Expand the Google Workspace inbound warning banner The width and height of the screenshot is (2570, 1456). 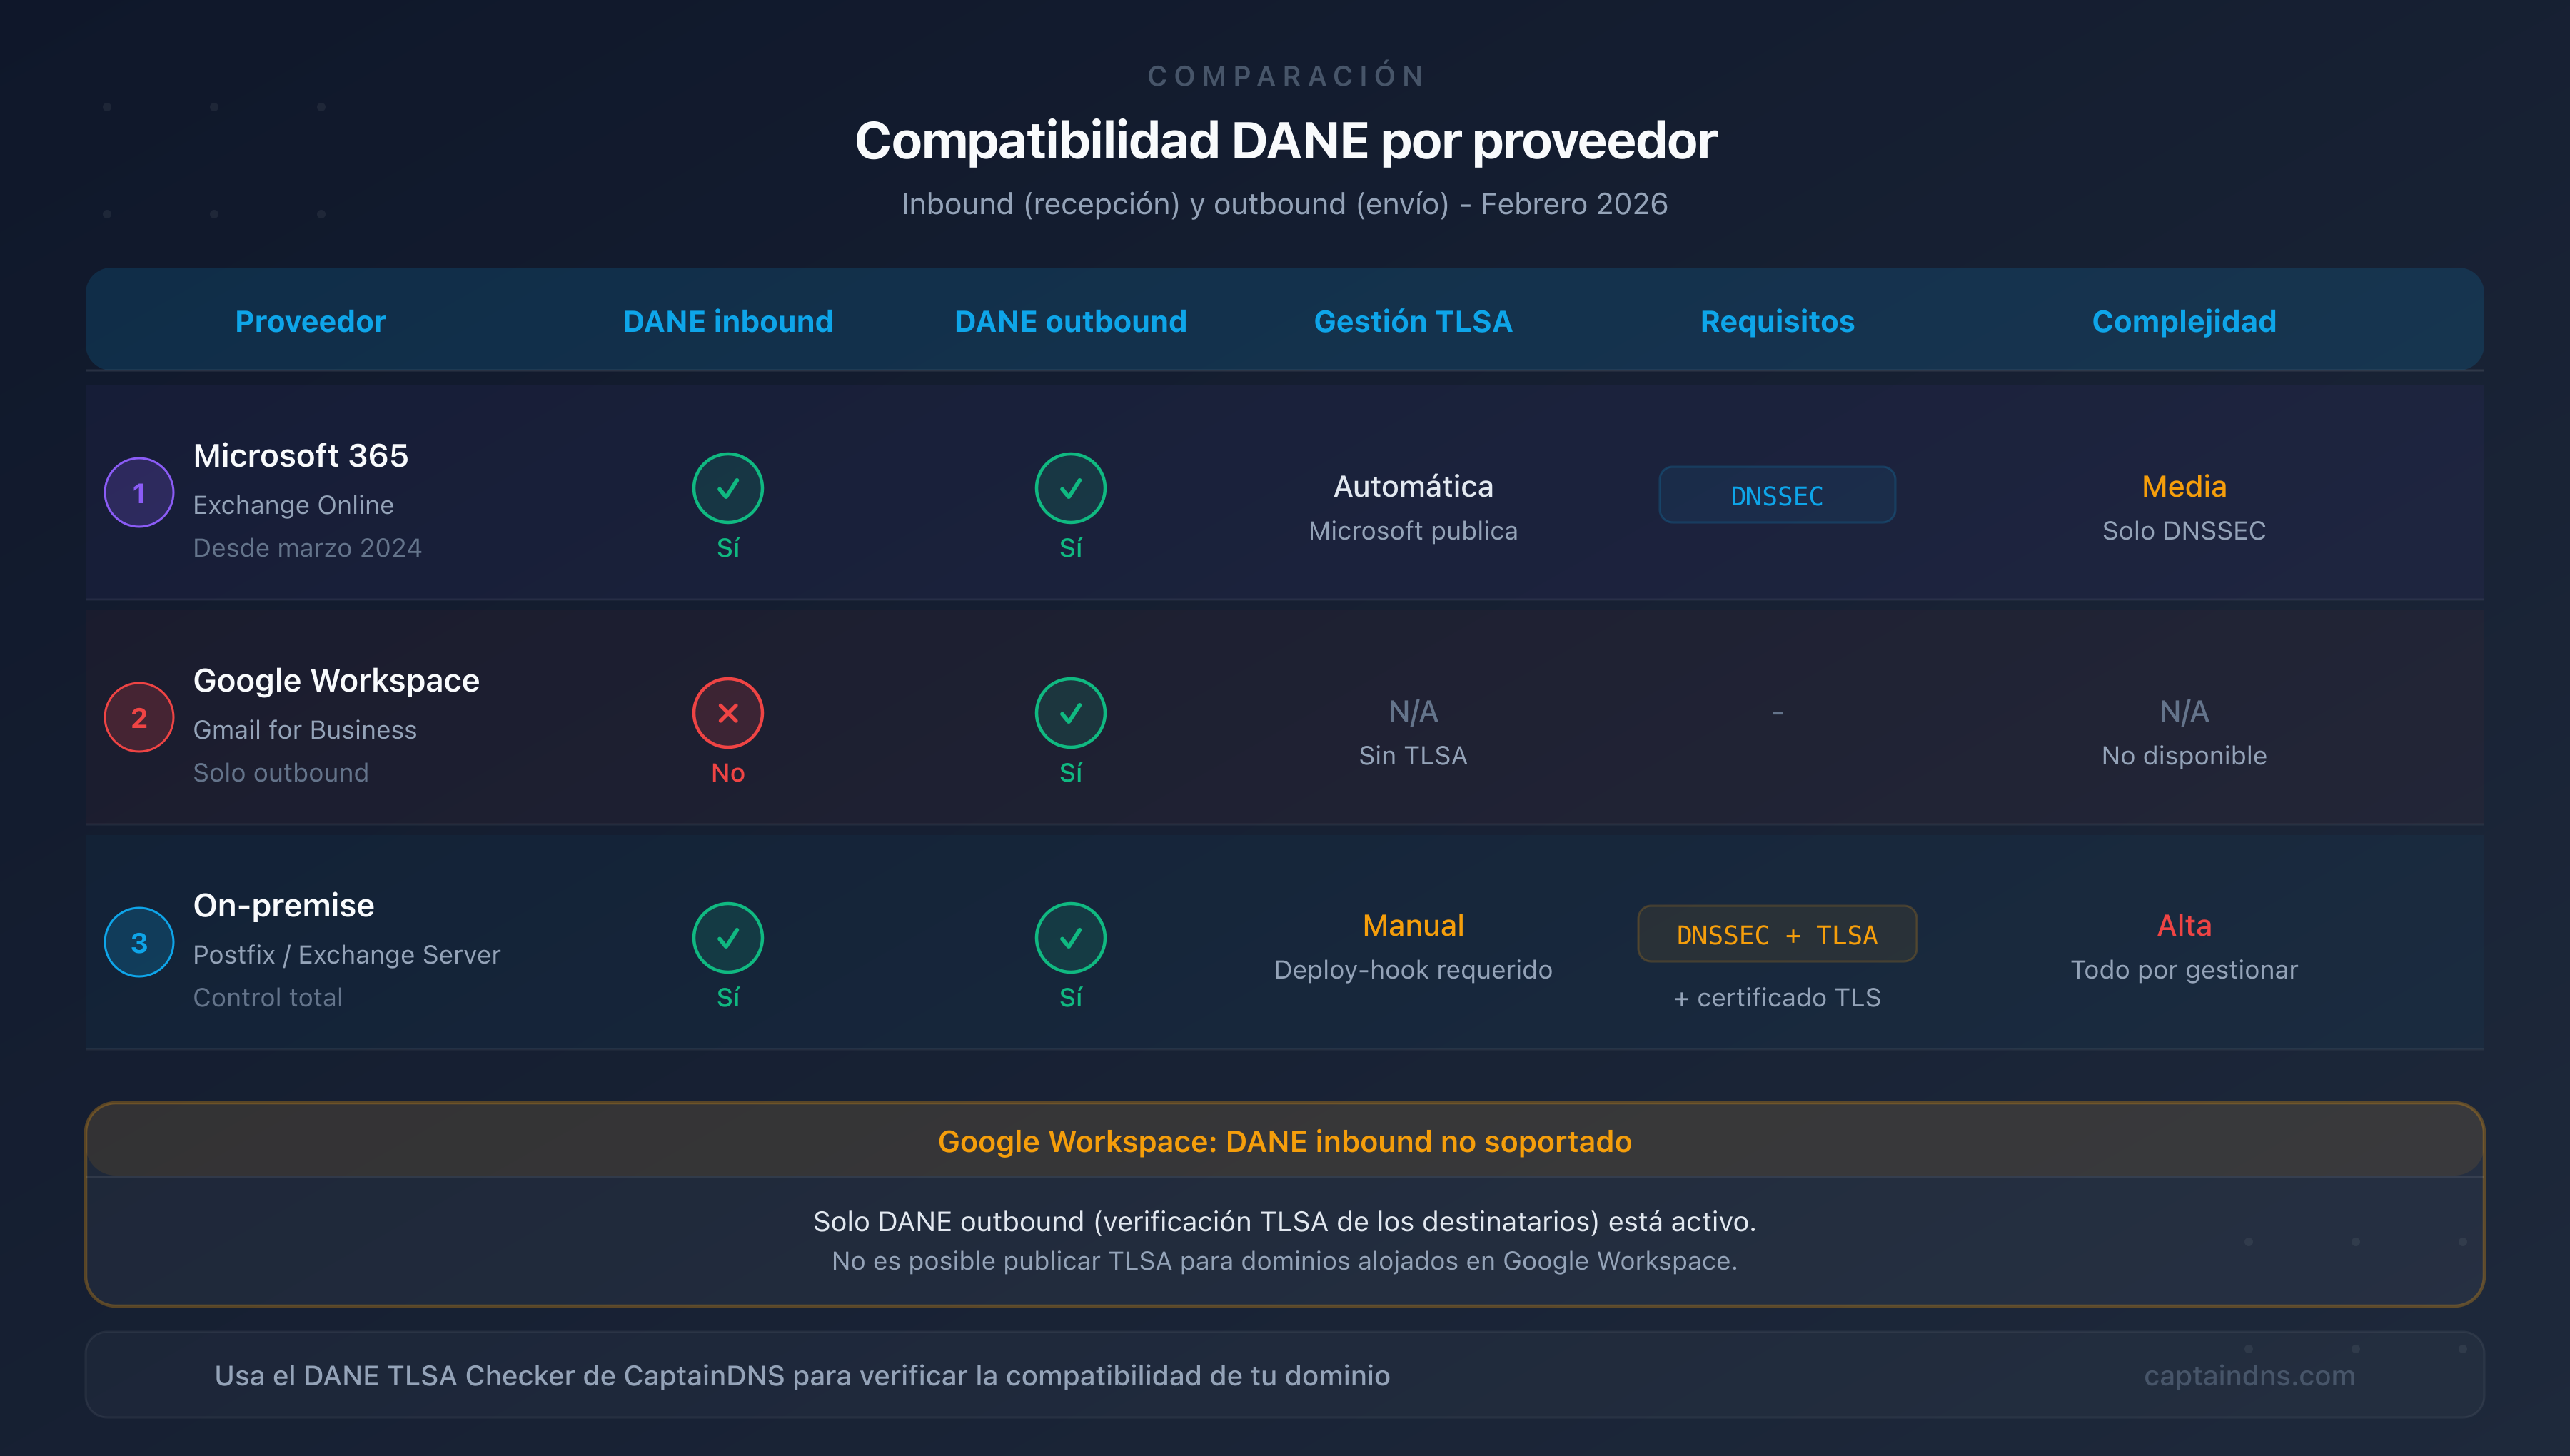(1284, 1141)
